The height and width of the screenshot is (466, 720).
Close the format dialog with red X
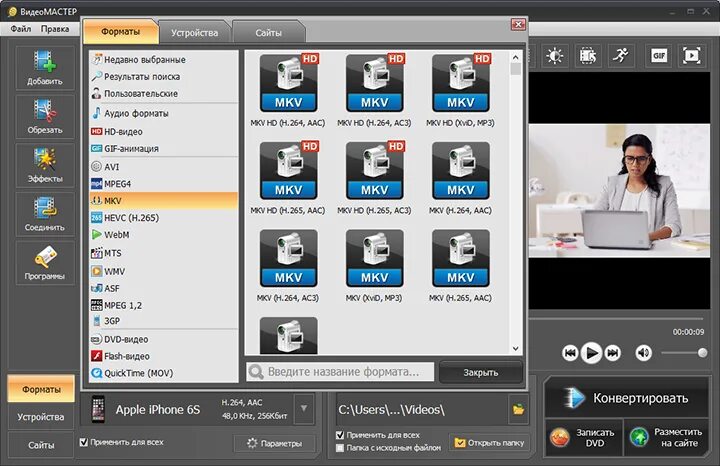[x=518, y=24]
